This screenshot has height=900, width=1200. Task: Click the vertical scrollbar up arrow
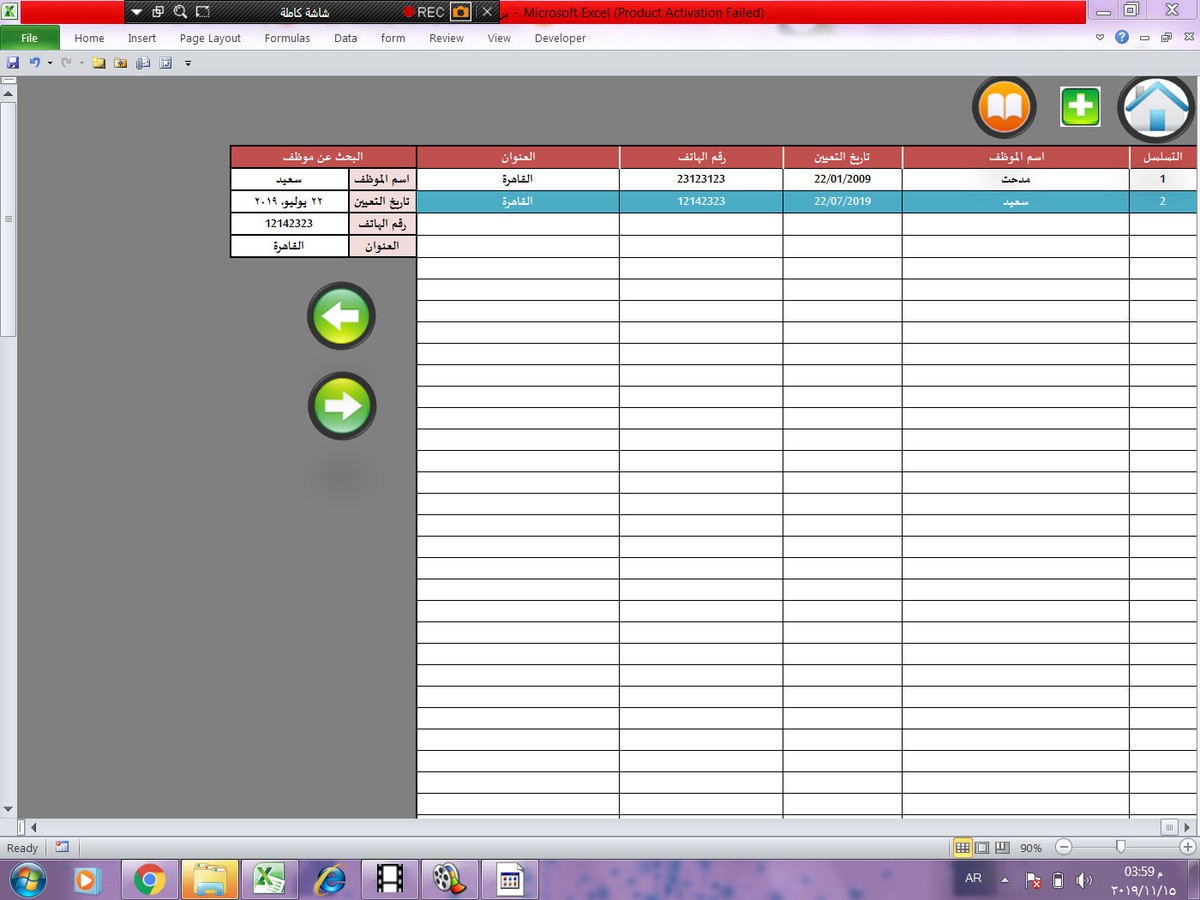pos(8,92)
